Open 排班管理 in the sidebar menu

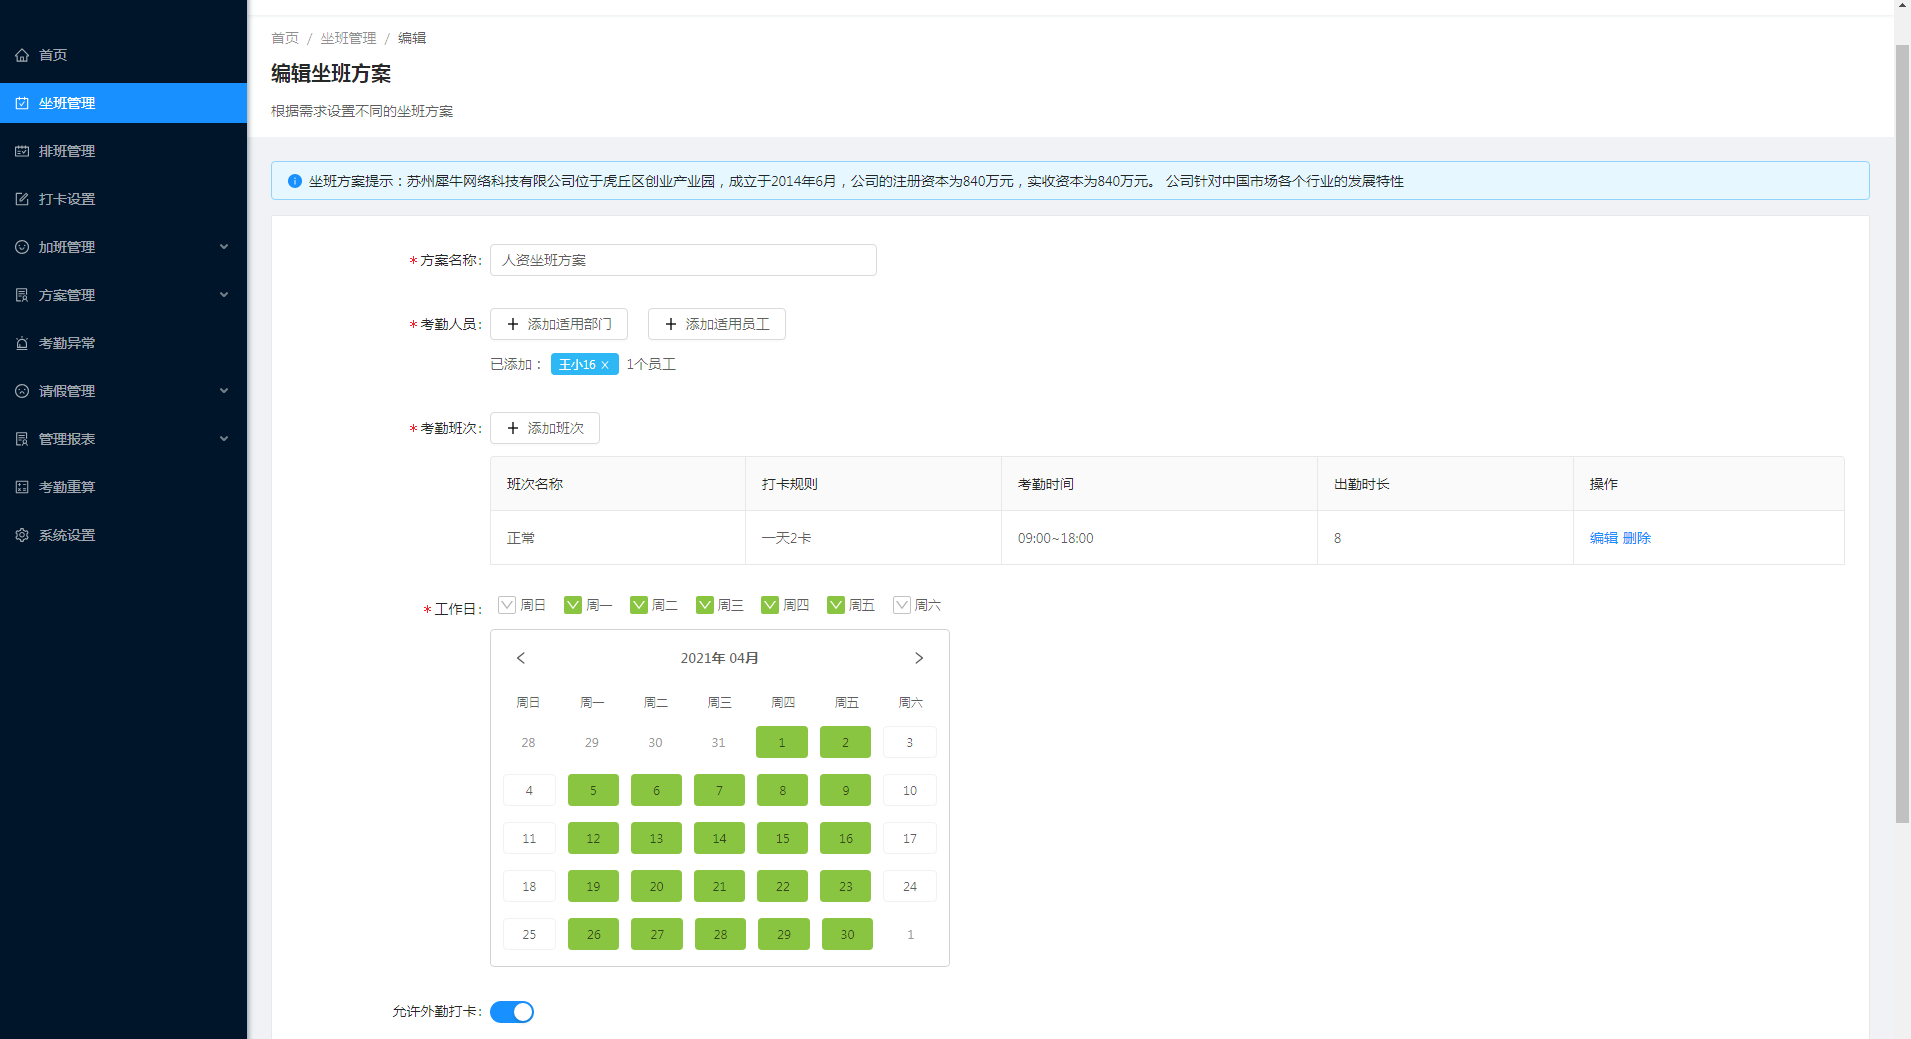coord(123,151)
